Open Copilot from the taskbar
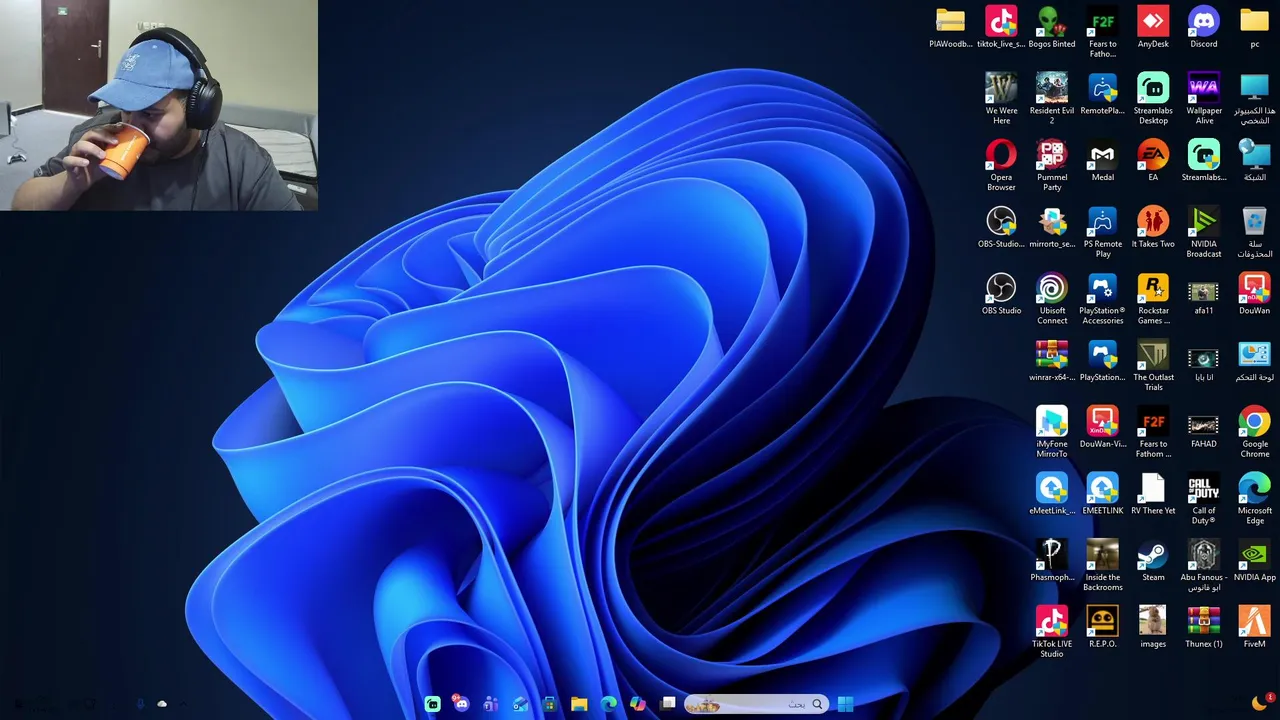The image size is (1280, 720). click(638, 704)
